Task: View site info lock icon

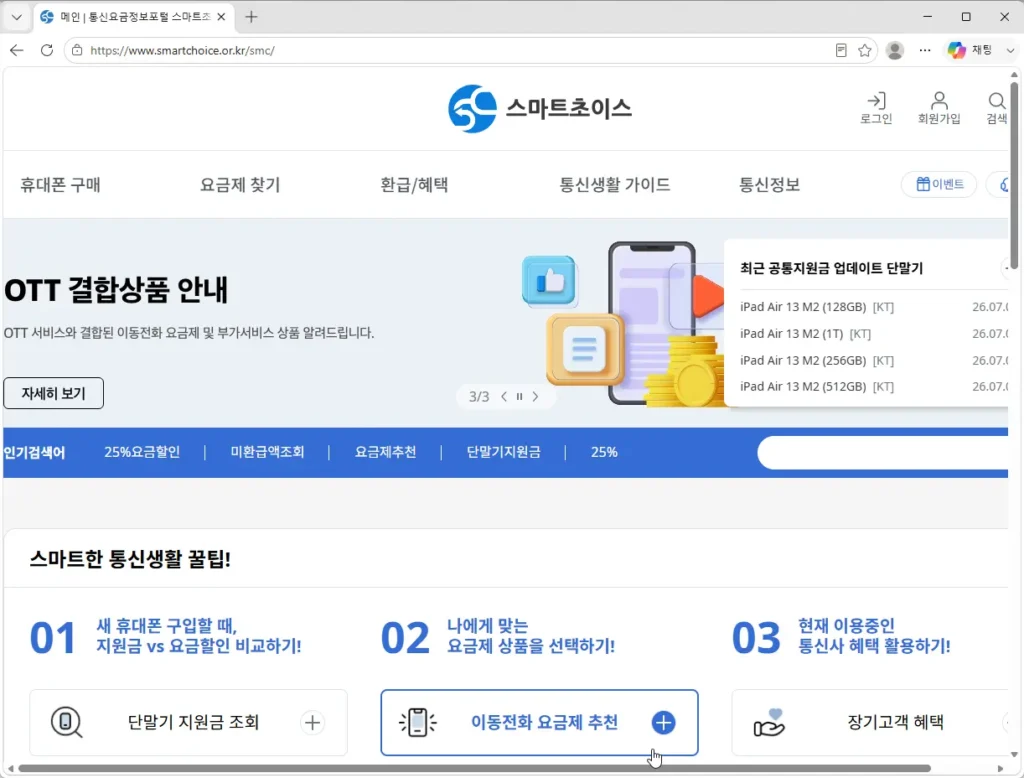Action: click(x=77, y=50)
